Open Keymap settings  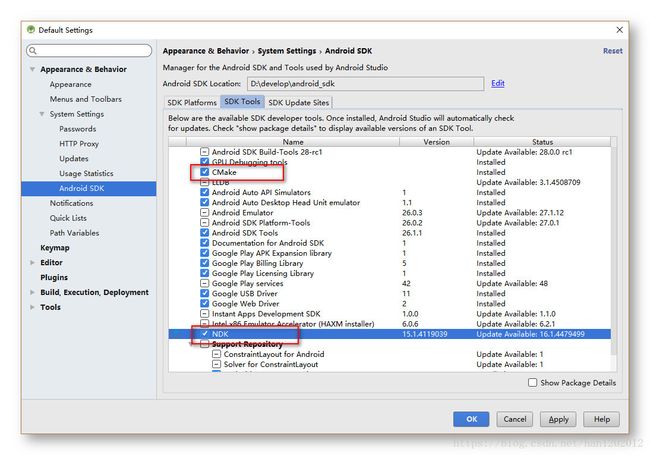click(x=55, y=248)
